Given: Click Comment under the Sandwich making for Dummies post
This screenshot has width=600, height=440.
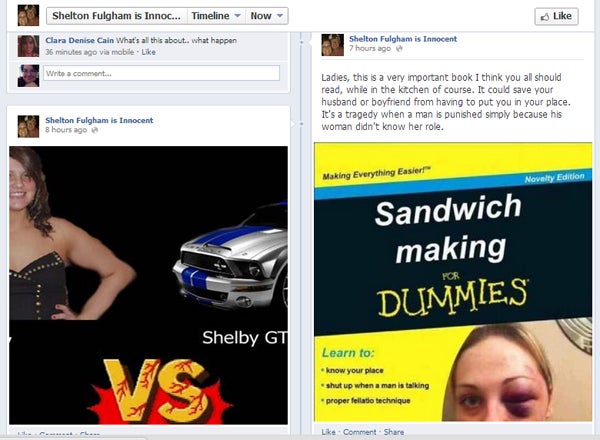Looking at the screenshot, I should point(359,432).
